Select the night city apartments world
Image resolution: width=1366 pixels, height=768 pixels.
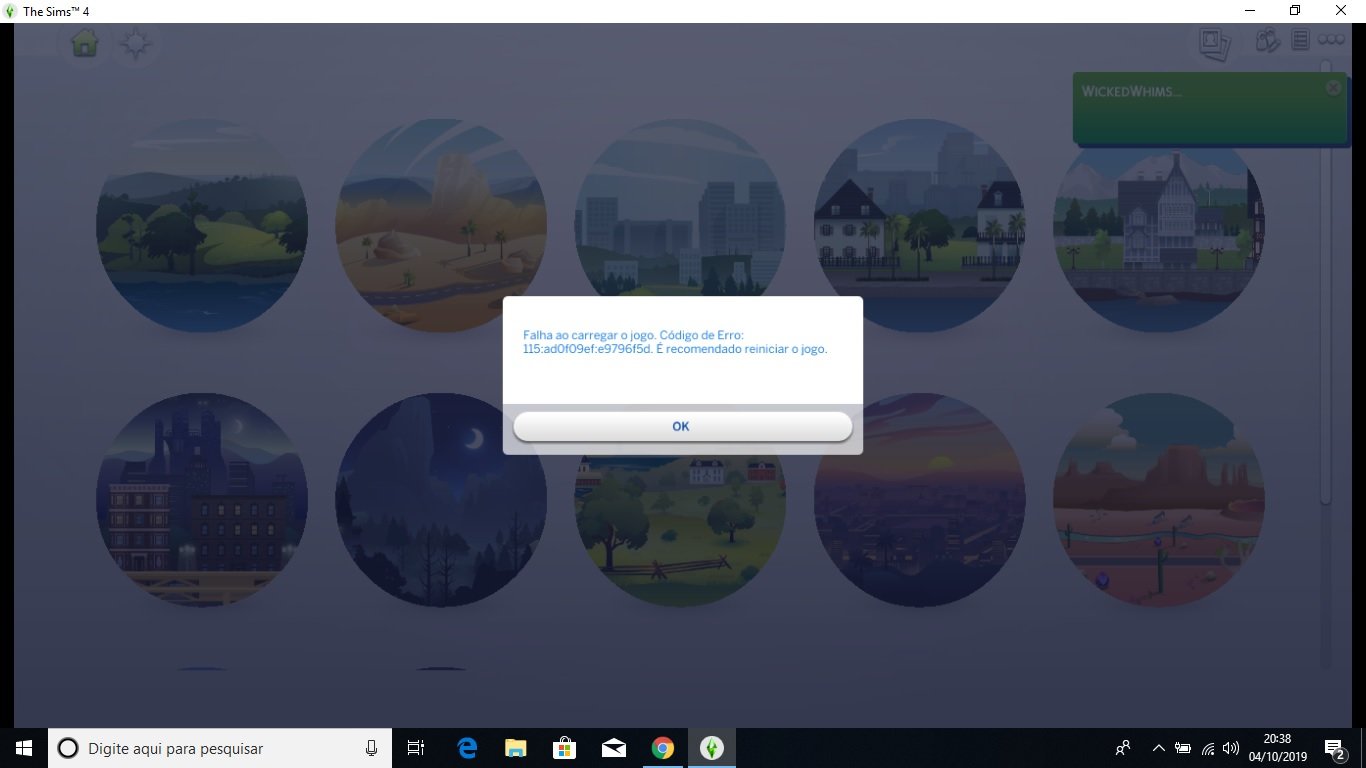tap(202, 499)
